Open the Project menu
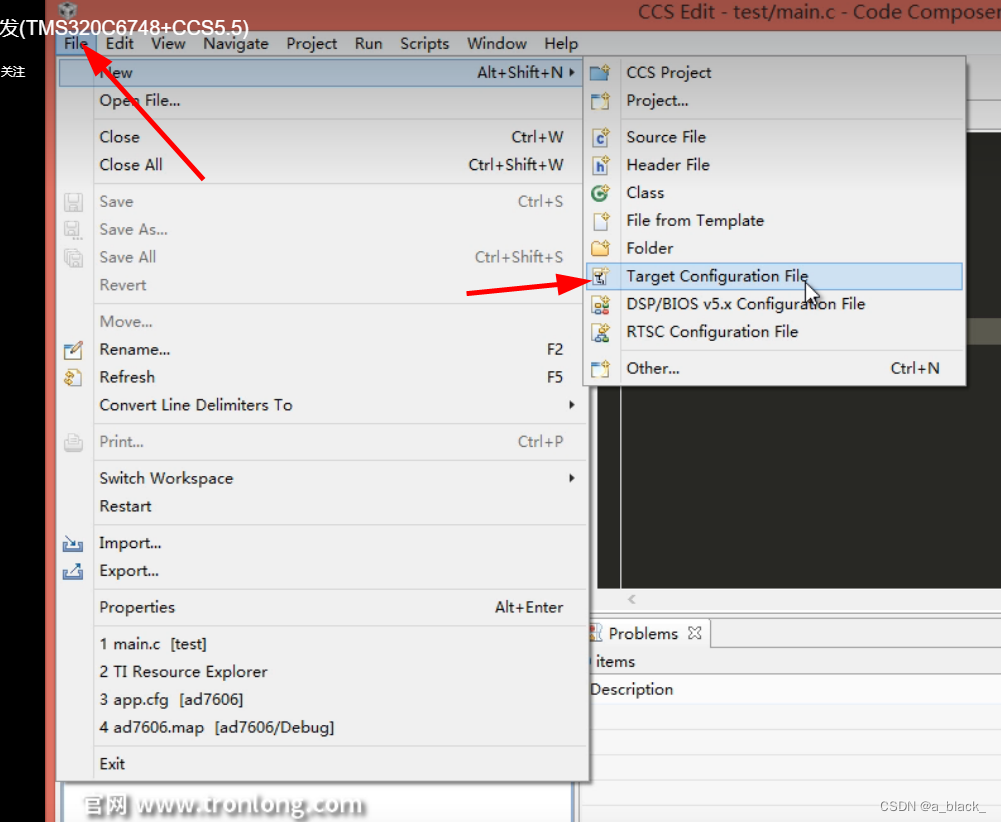Image resolution: width=1001 pixels, height=822 pixels. tap(312, 43)
